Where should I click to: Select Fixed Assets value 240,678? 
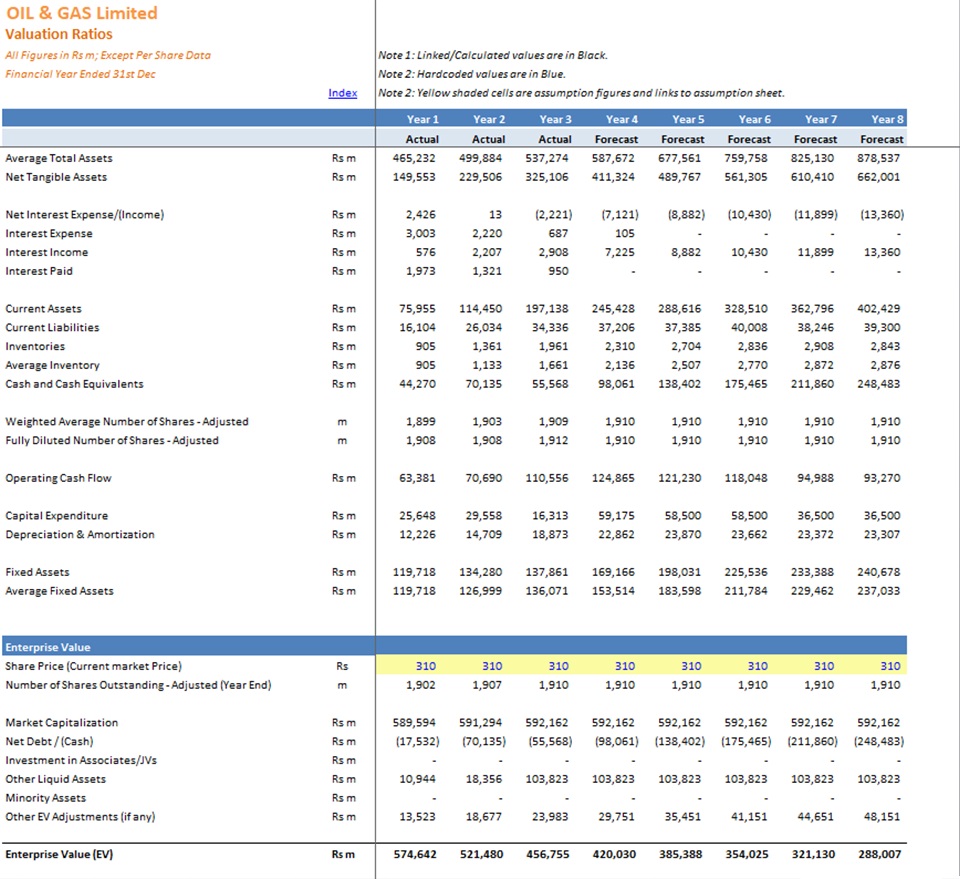pos(879,572)
